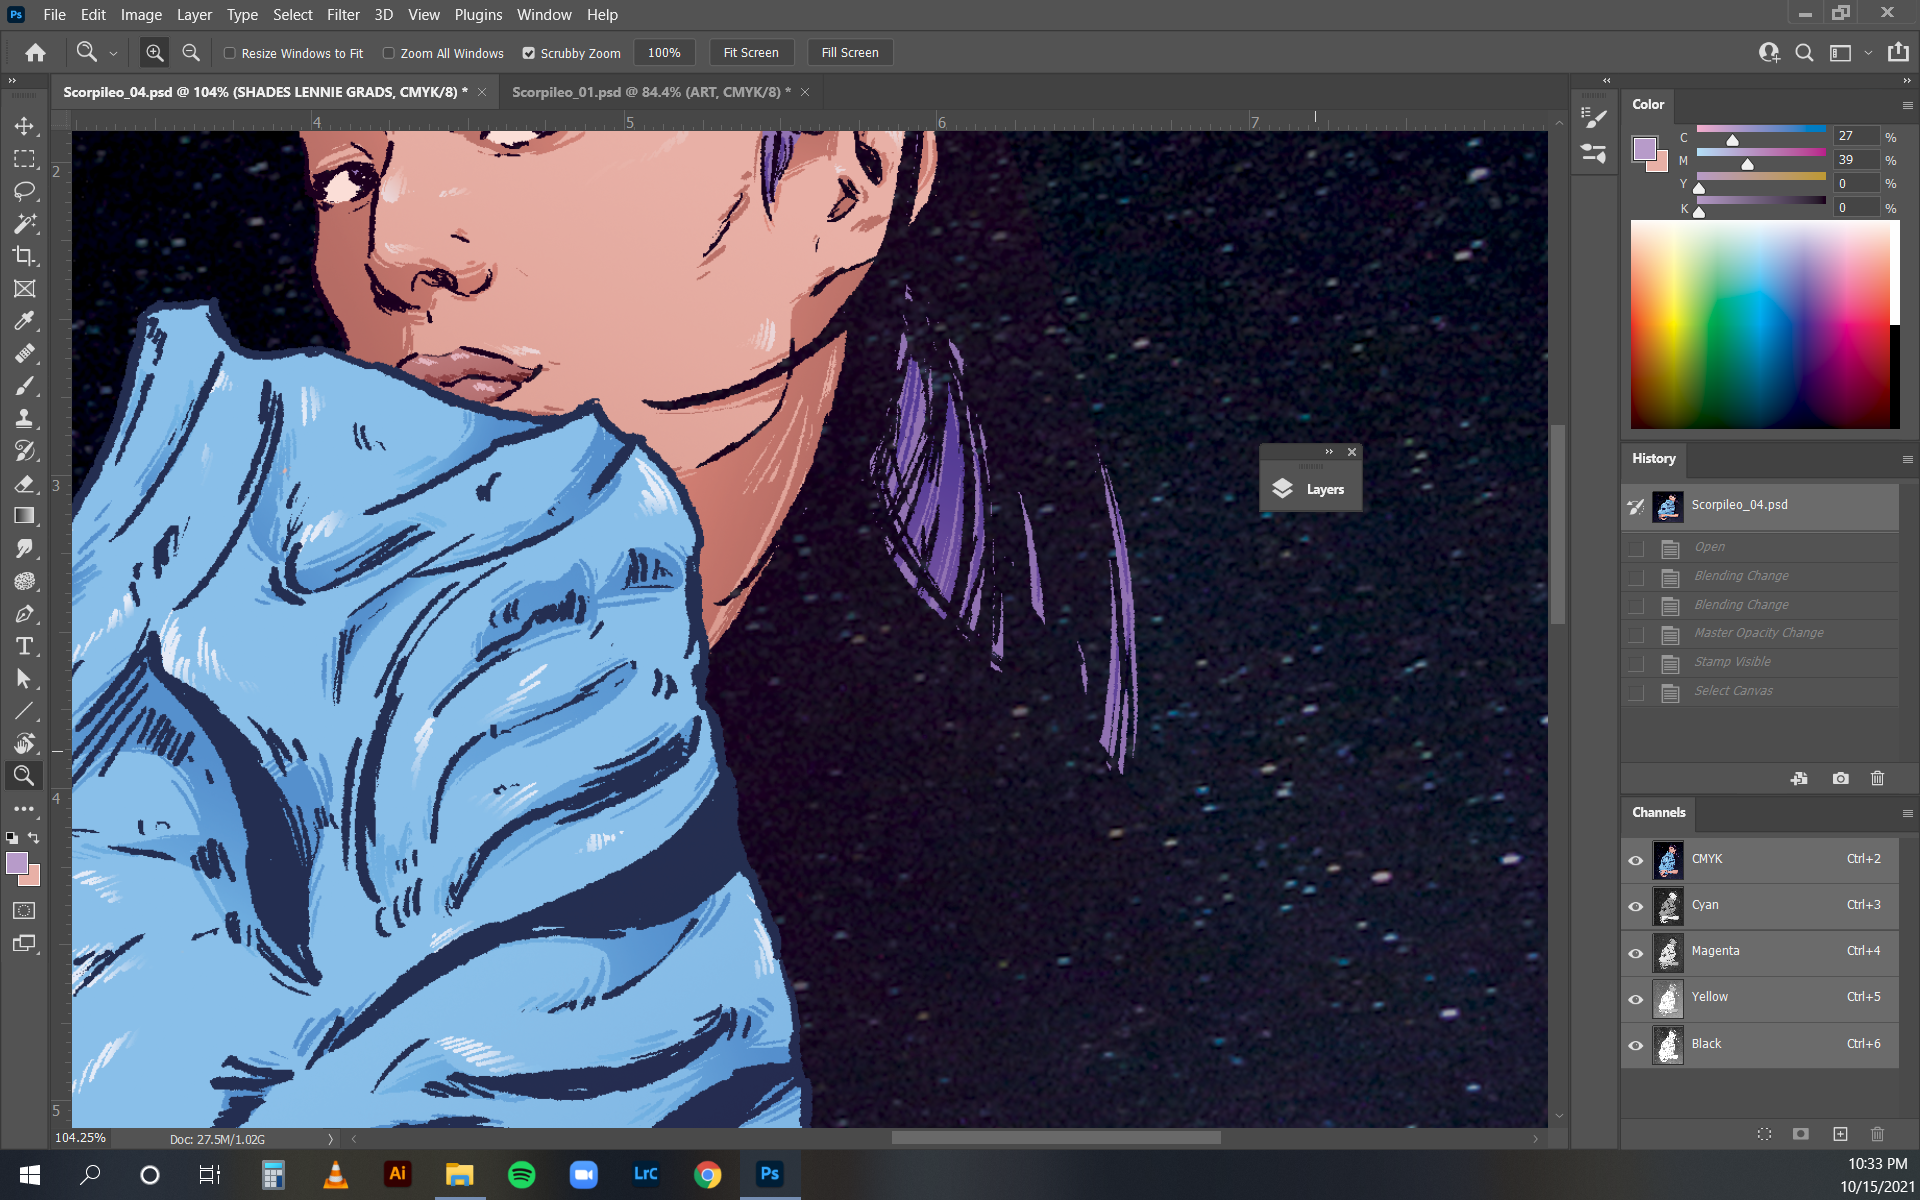Click the Fill Screen button

tap(849, 53)
